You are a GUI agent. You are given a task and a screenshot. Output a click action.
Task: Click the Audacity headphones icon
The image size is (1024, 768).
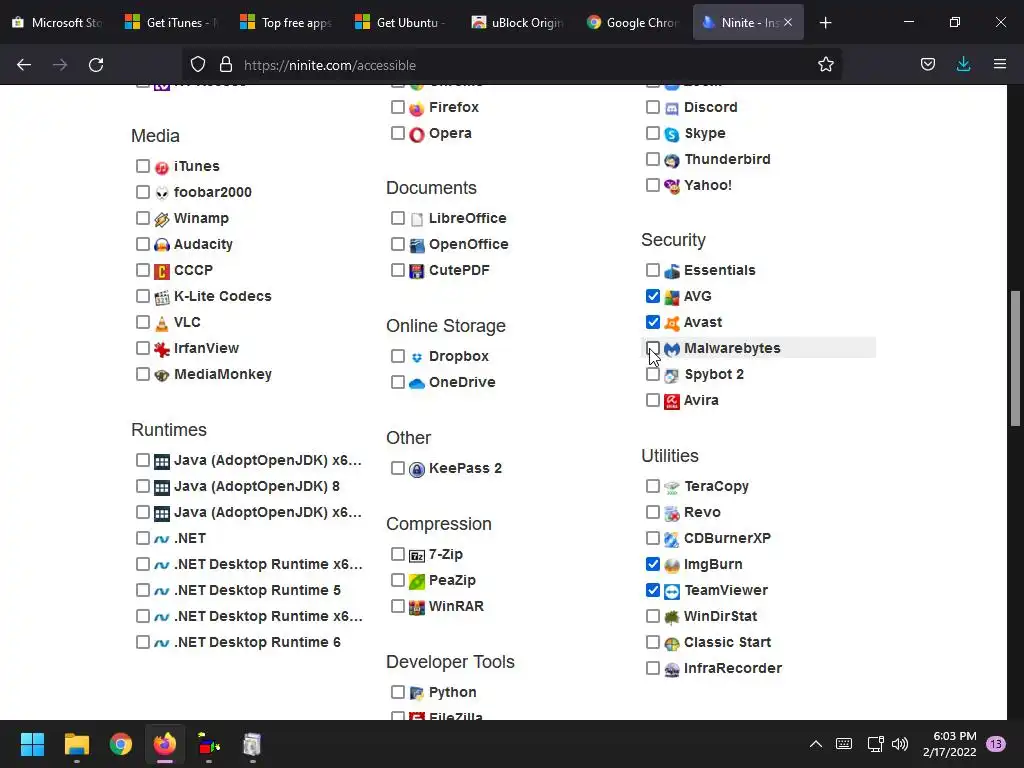pos(162,245)
